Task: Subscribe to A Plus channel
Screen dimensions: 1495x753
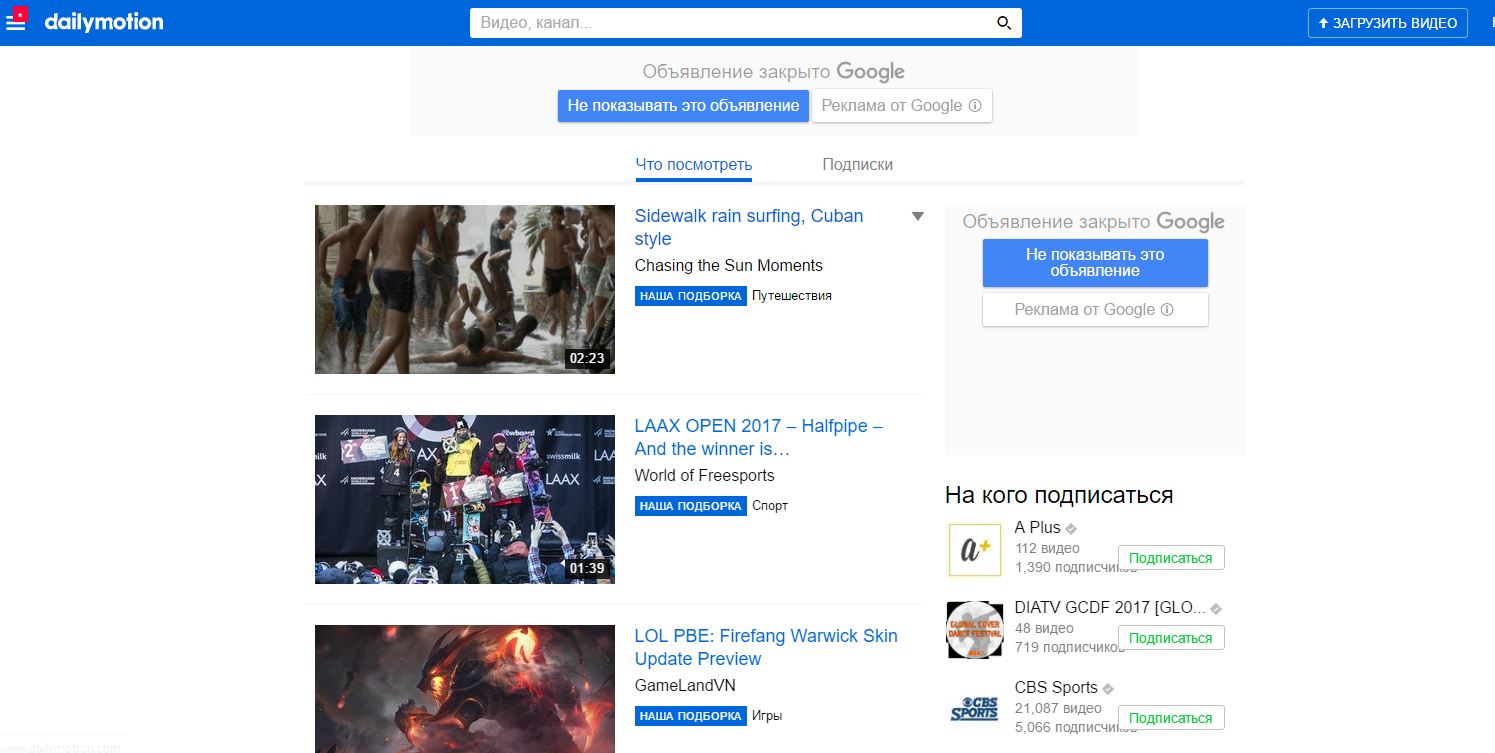Action: pyautogui.click(x=1170, y=558)
